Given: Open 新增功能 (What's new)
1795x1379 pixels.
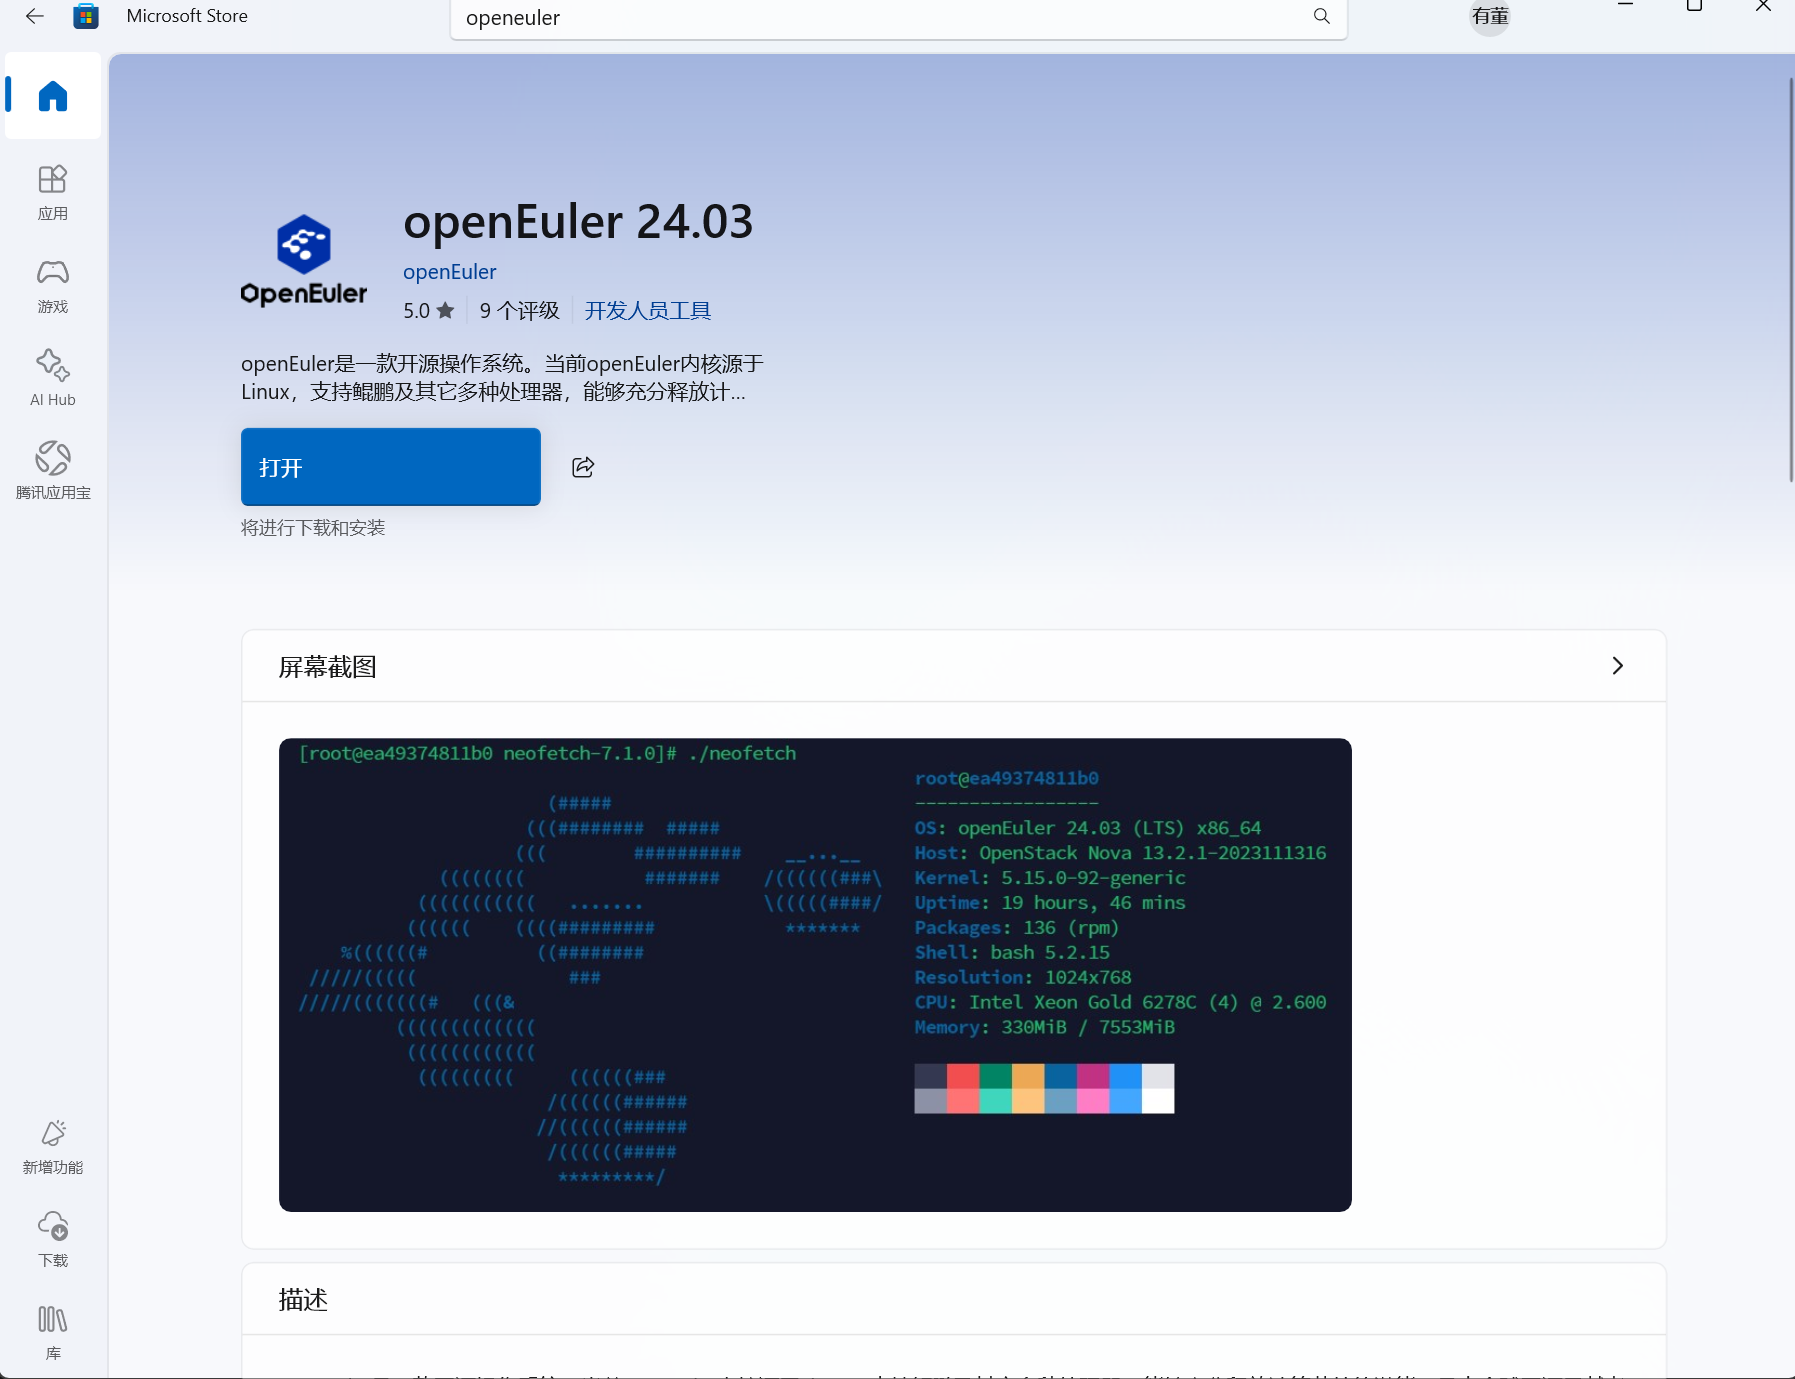Looking at the screenshot, I should (x=53, y=1146).
